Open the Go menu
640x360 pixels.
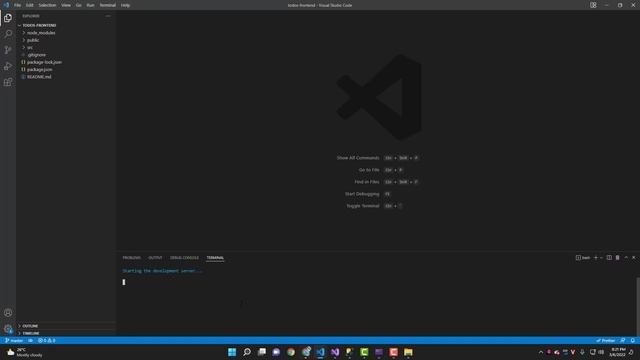[x=78, y=5]
